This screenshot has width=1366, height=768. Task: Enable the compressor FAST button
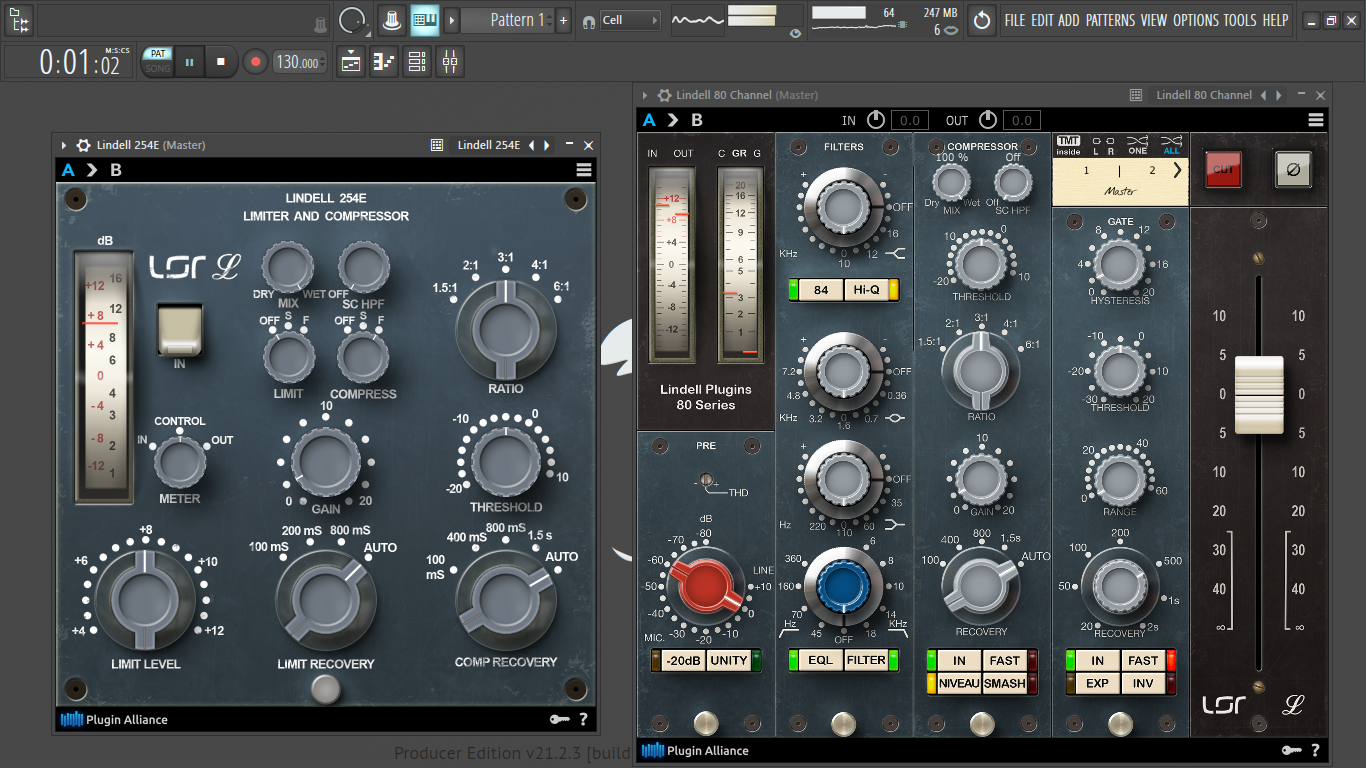(1004, 661)
